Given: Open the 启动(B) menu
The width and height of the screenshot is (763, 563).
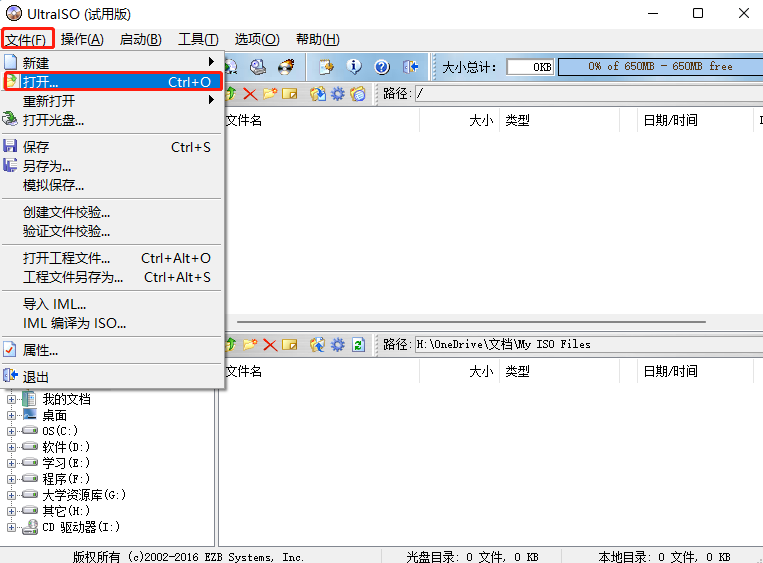Looking at the screenshot, I should pos(140,39).
